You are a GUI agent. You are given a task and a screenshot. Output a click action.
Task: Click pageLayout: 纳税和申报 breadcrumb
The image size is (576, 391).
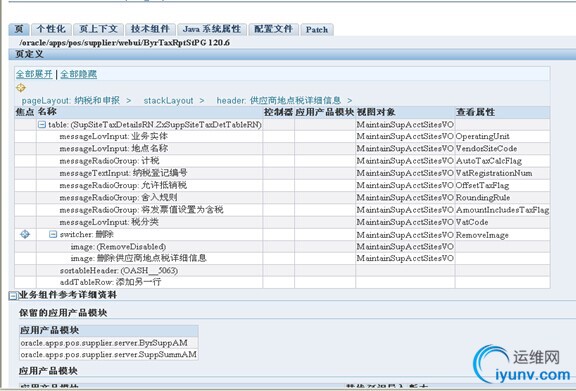[x=71, y=100]
